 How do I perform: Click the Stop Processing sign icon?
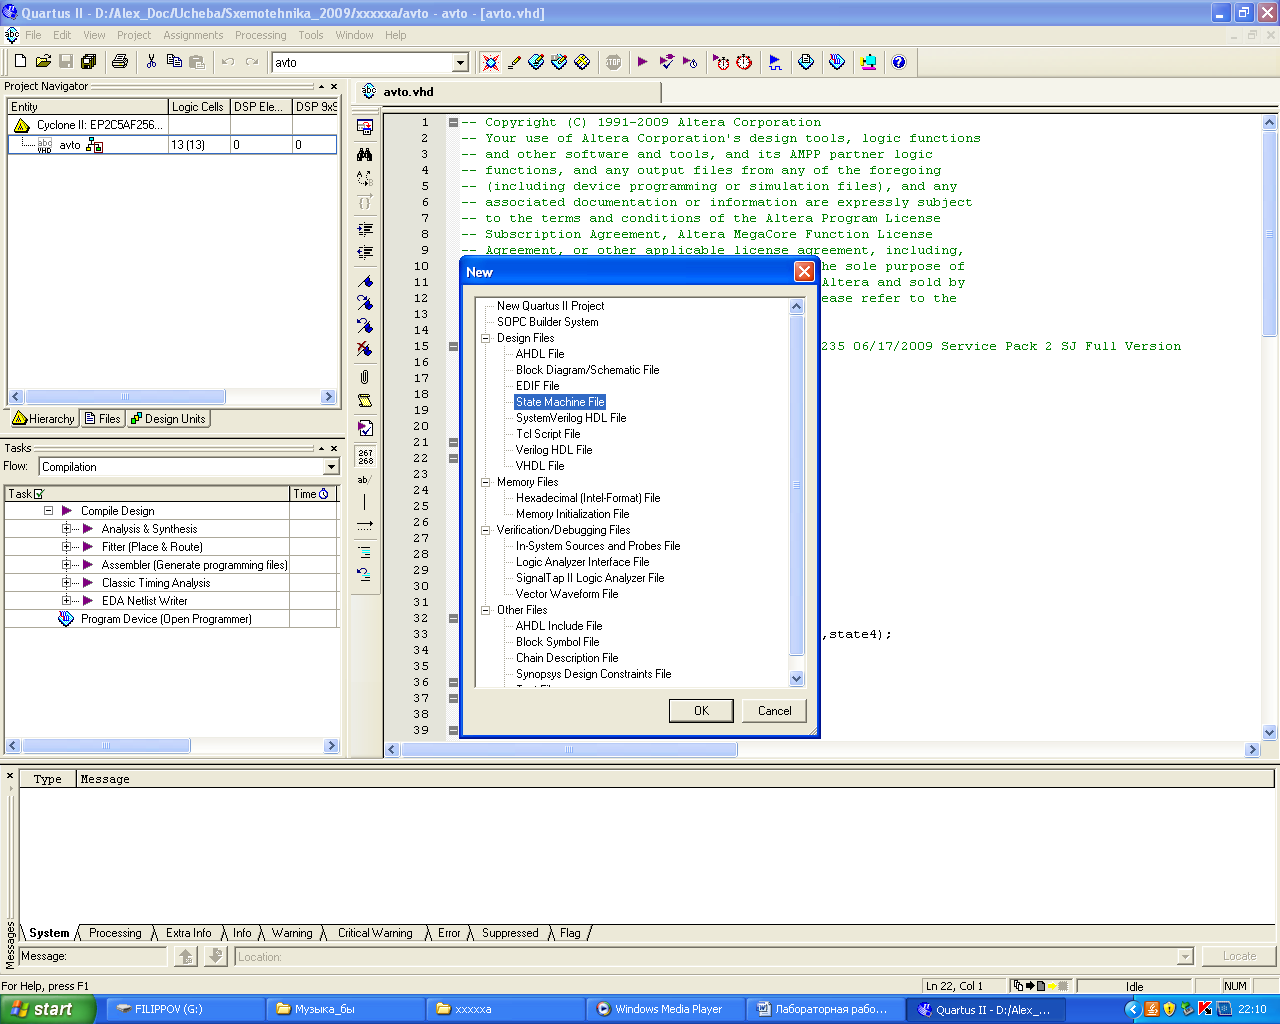pyautogui.click(x=613, y=62)
